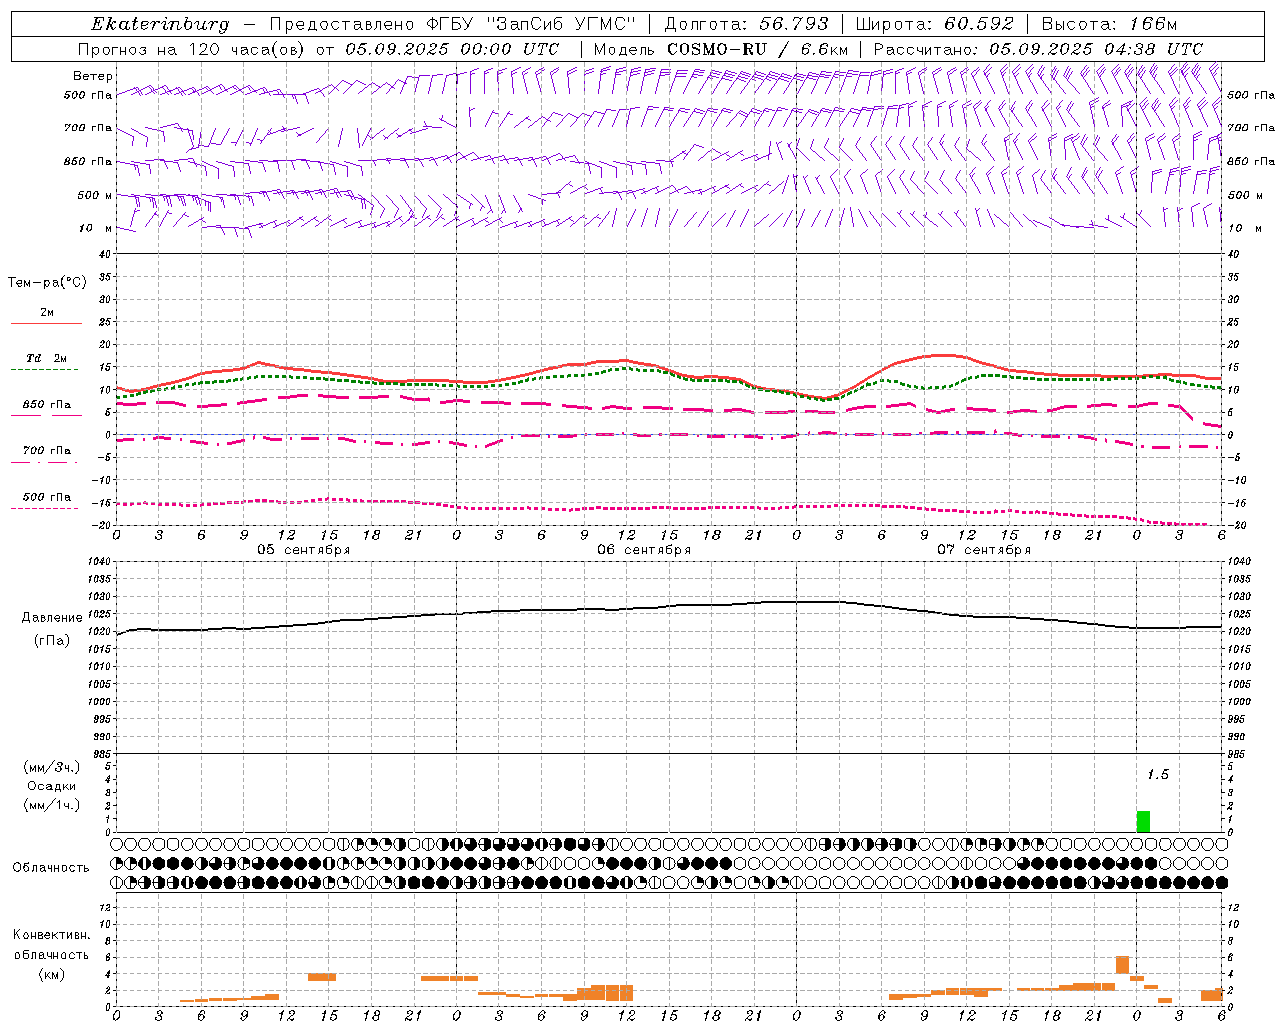Select the Модель COSMO-RU / 6.6км label
The width and height of the screenshot is (1280, 1024).
[721, 49]
